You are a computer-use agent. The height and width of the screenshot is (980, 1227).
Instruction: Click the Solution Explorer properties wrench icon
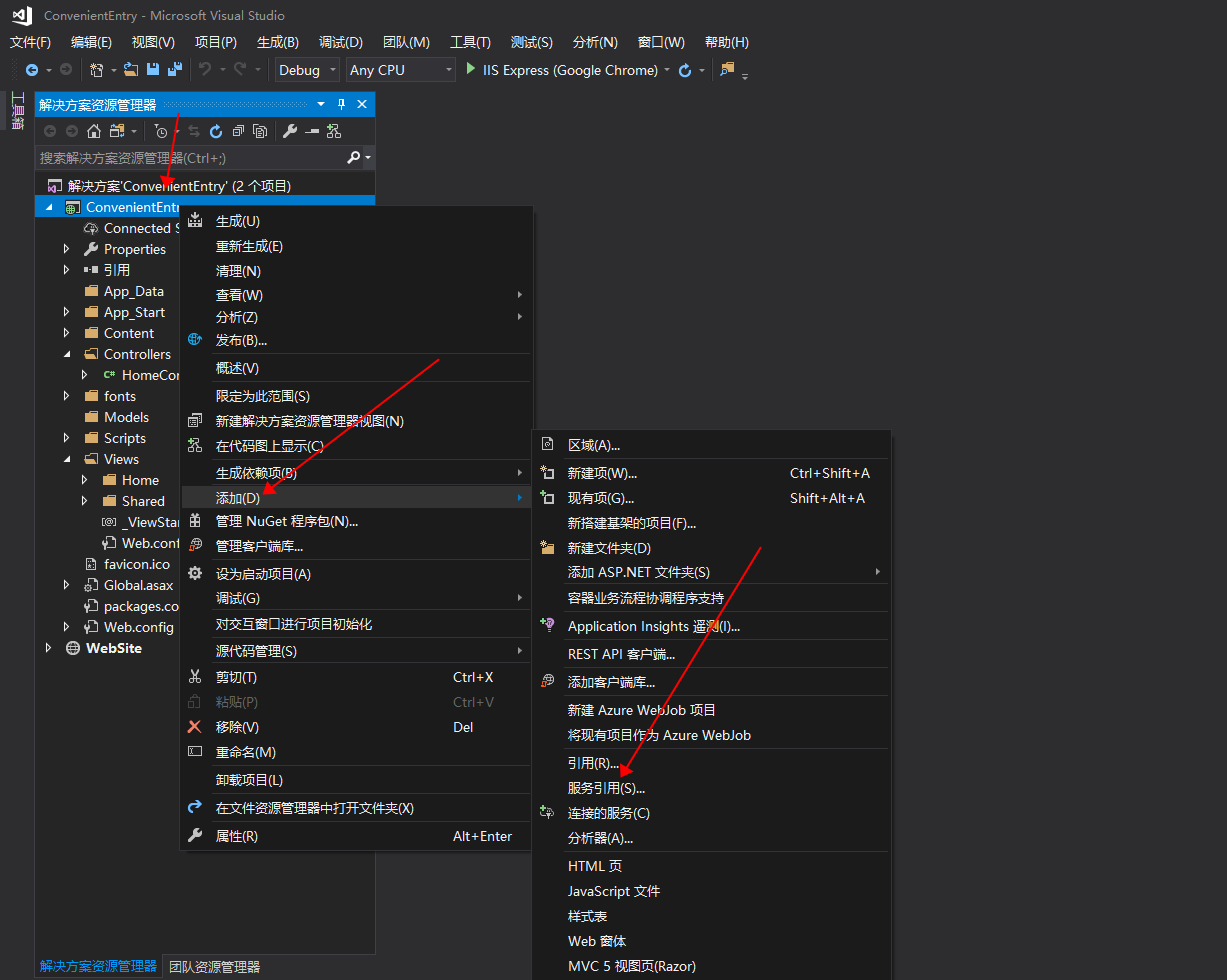[x=290, y=131]
